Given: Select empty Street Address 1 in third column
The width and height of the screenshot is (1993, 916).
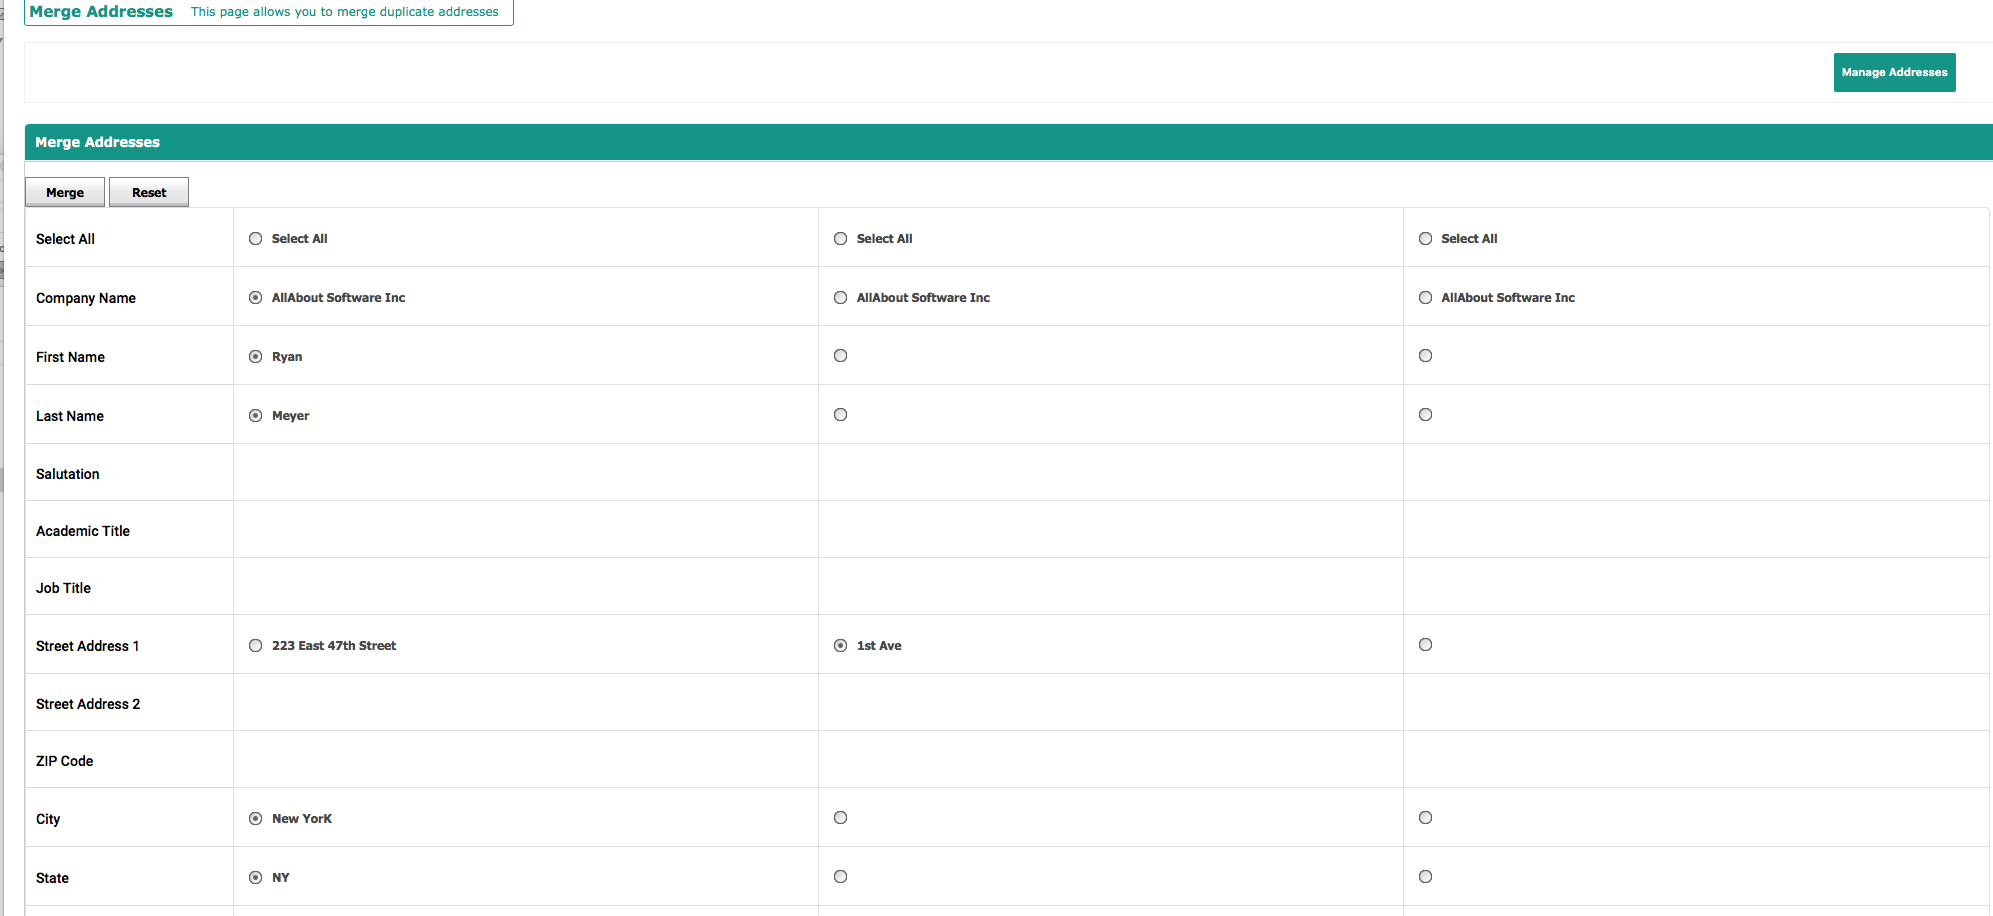Looking at the screenshot, I should click(x=1426, y=645).
